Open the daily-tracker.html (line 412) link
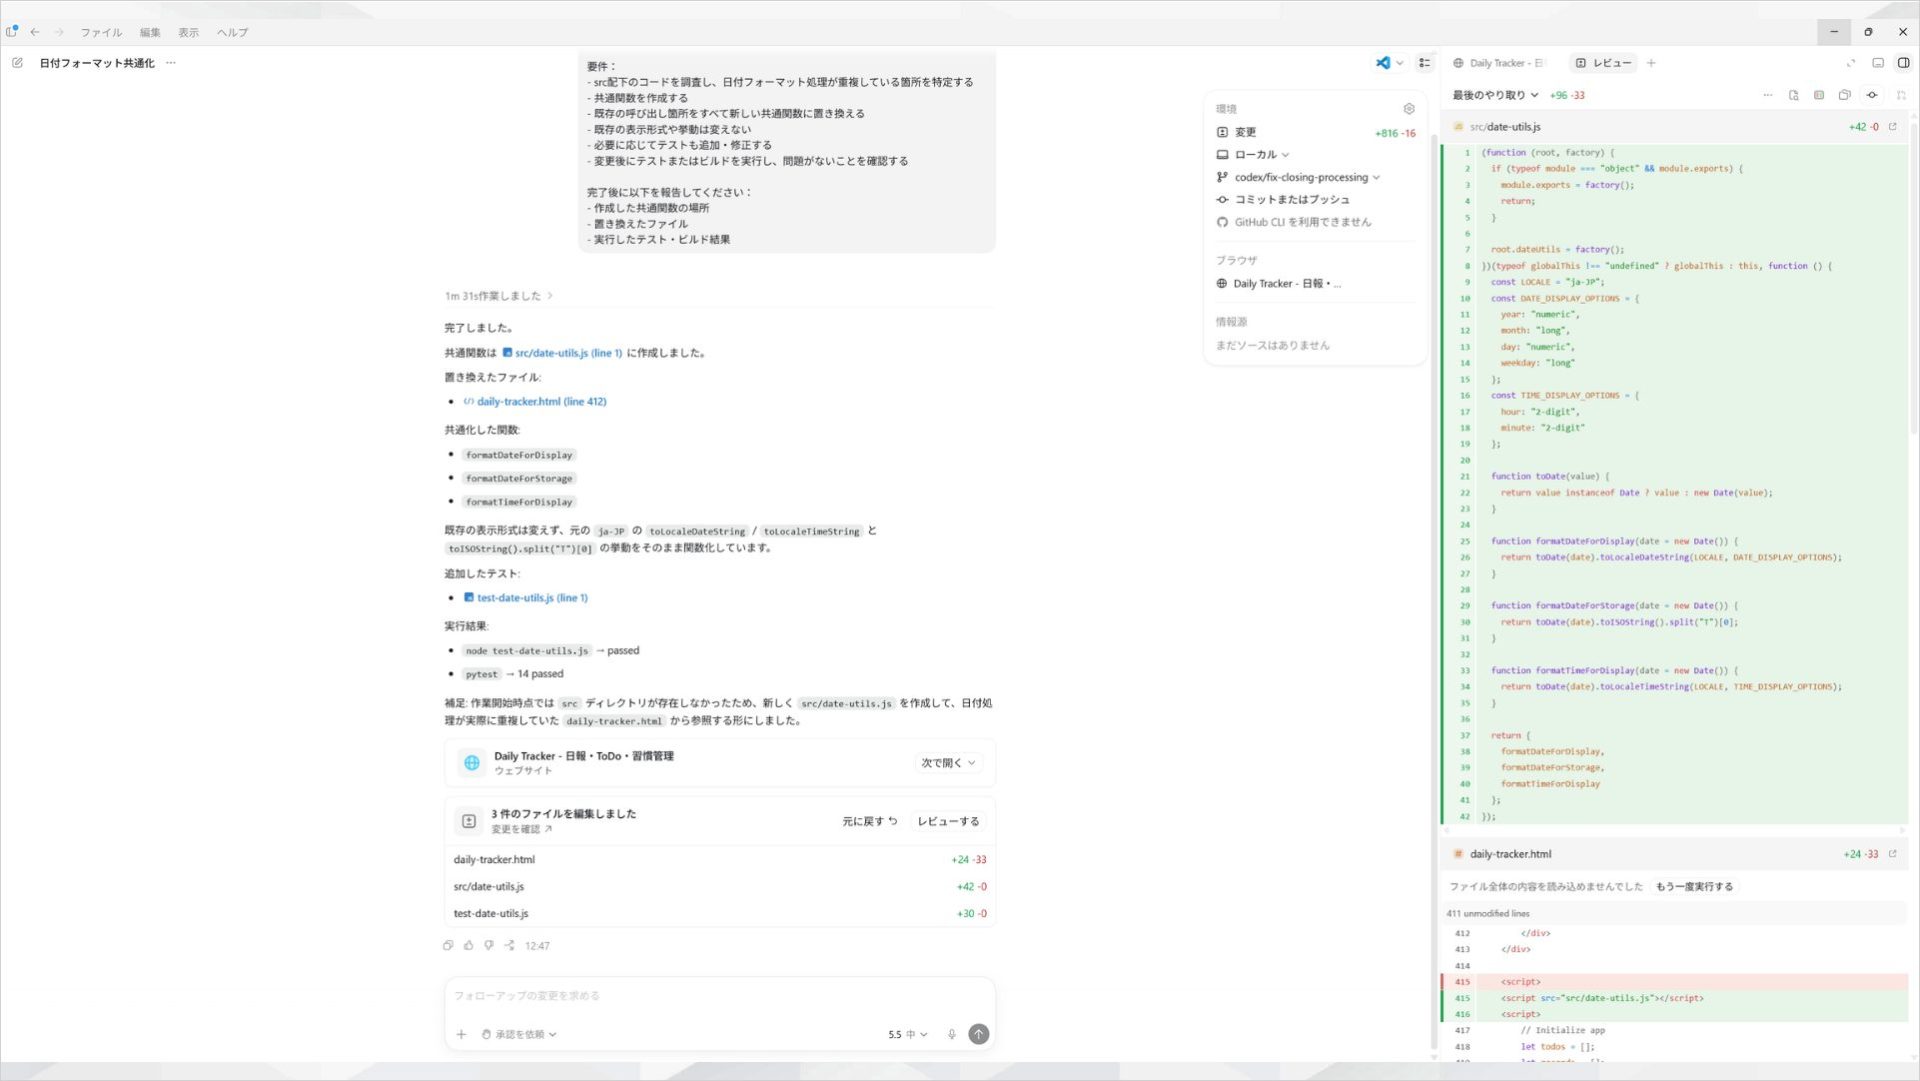The height and width of the screenshot is (1081, 1920). click(x=535, y=402)
